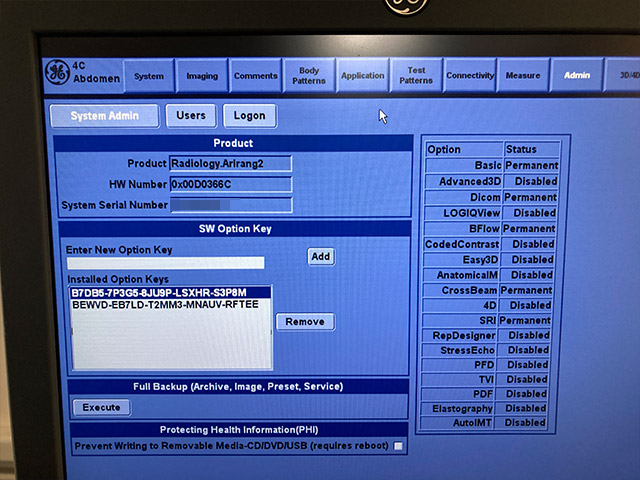Open the Users sub-tab
640x480 pixels.
pos(191,116)
